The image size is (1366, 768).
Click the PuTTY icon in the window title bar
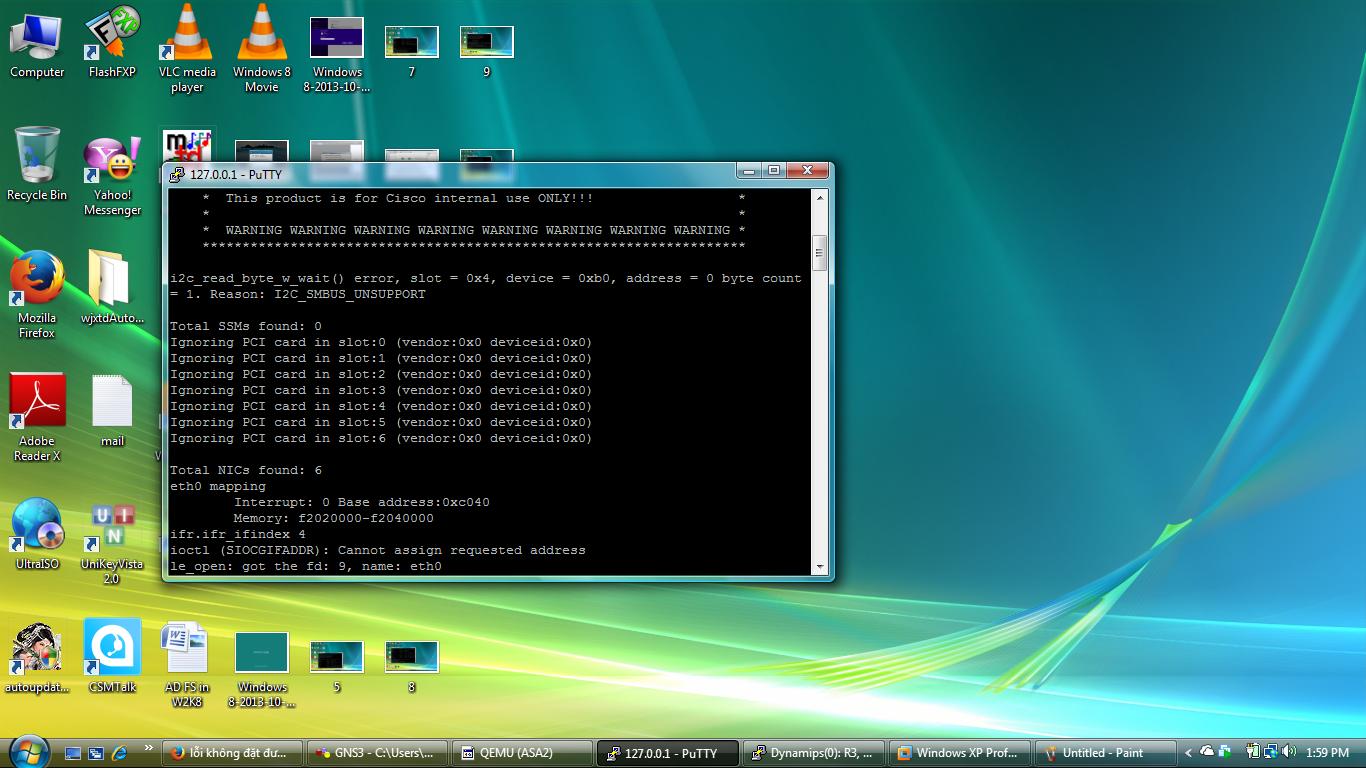(177, 175)
